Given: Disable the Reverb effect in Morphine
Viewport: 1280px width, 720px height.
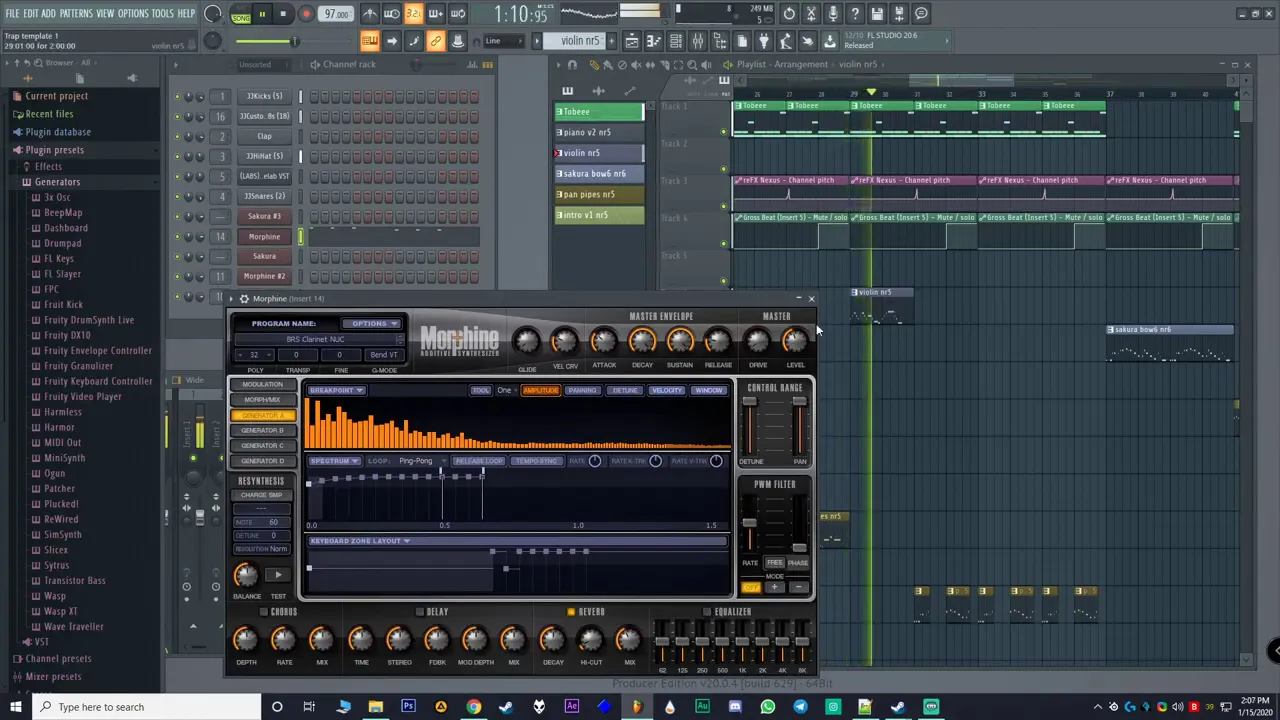Looking at the screenshot, I should pyautogui.click(x=571, y=612).
